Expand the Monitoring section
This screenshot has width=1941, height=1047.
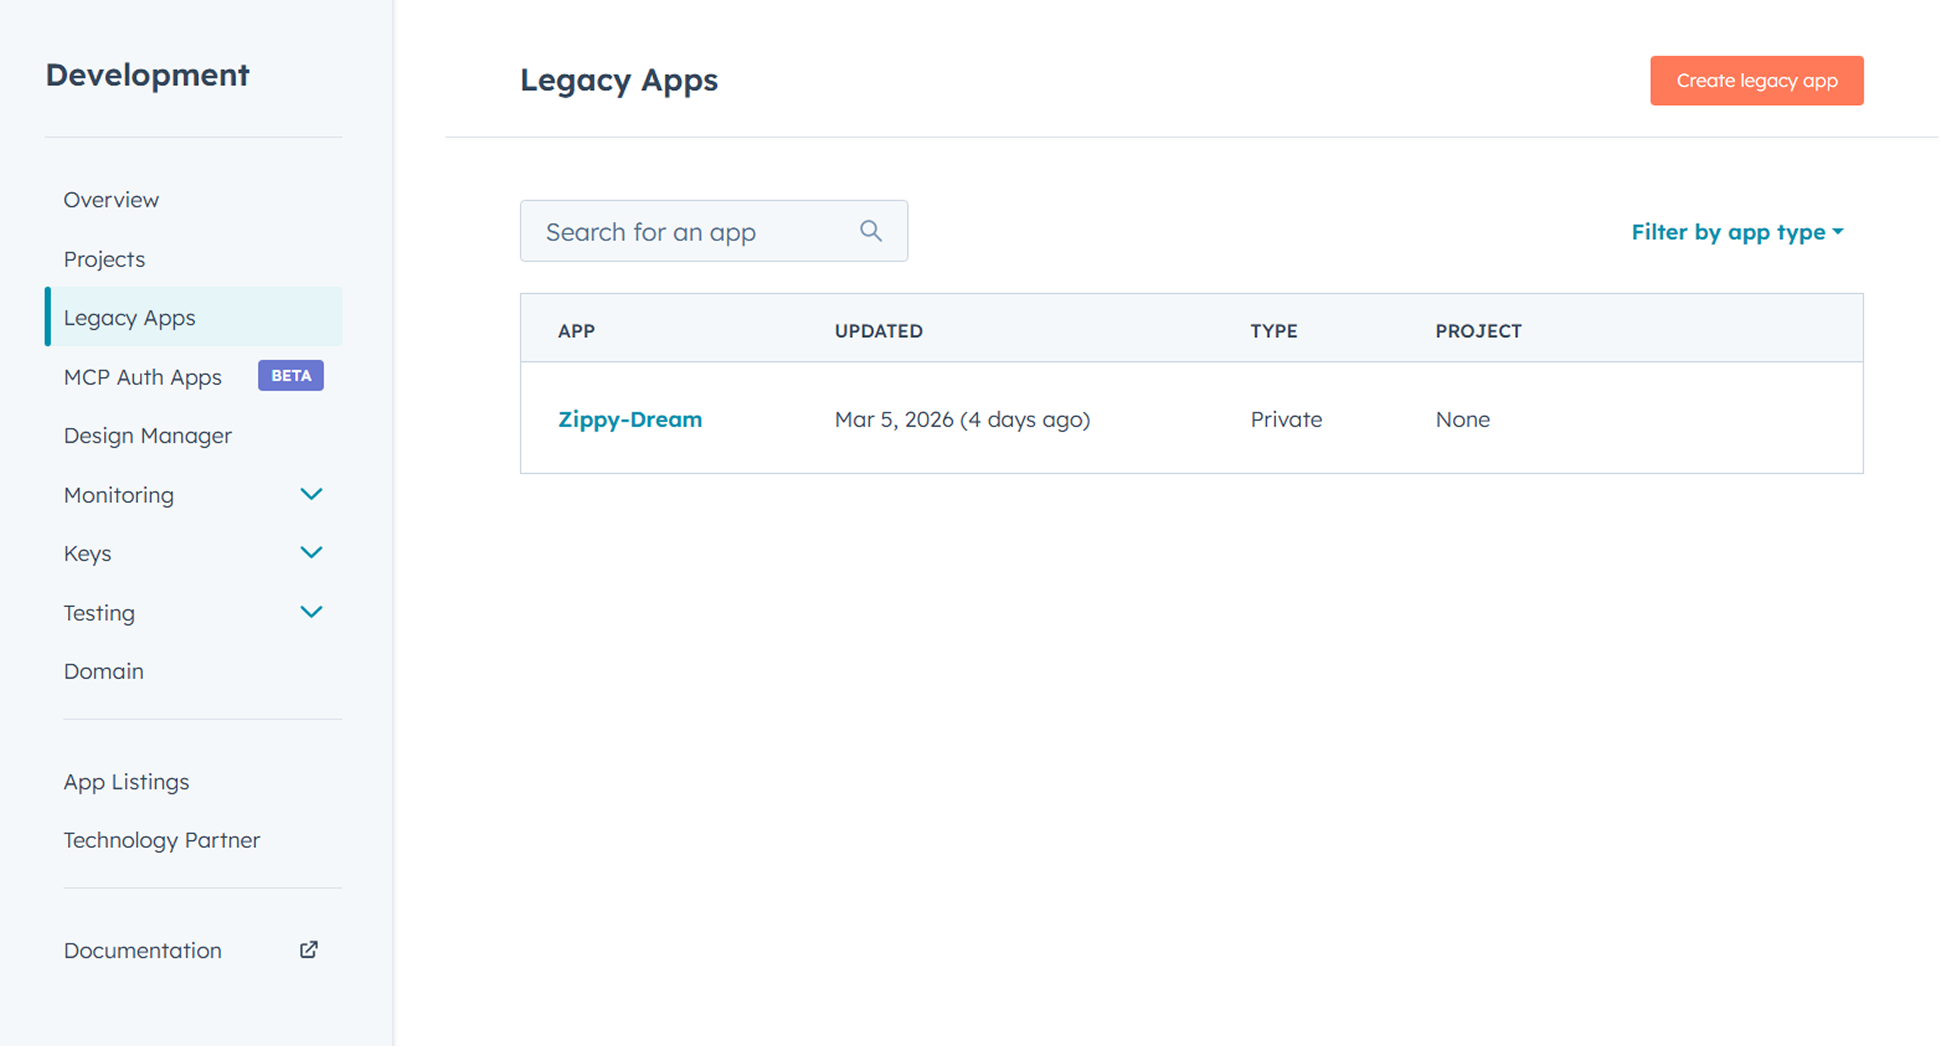coord(311,493)
